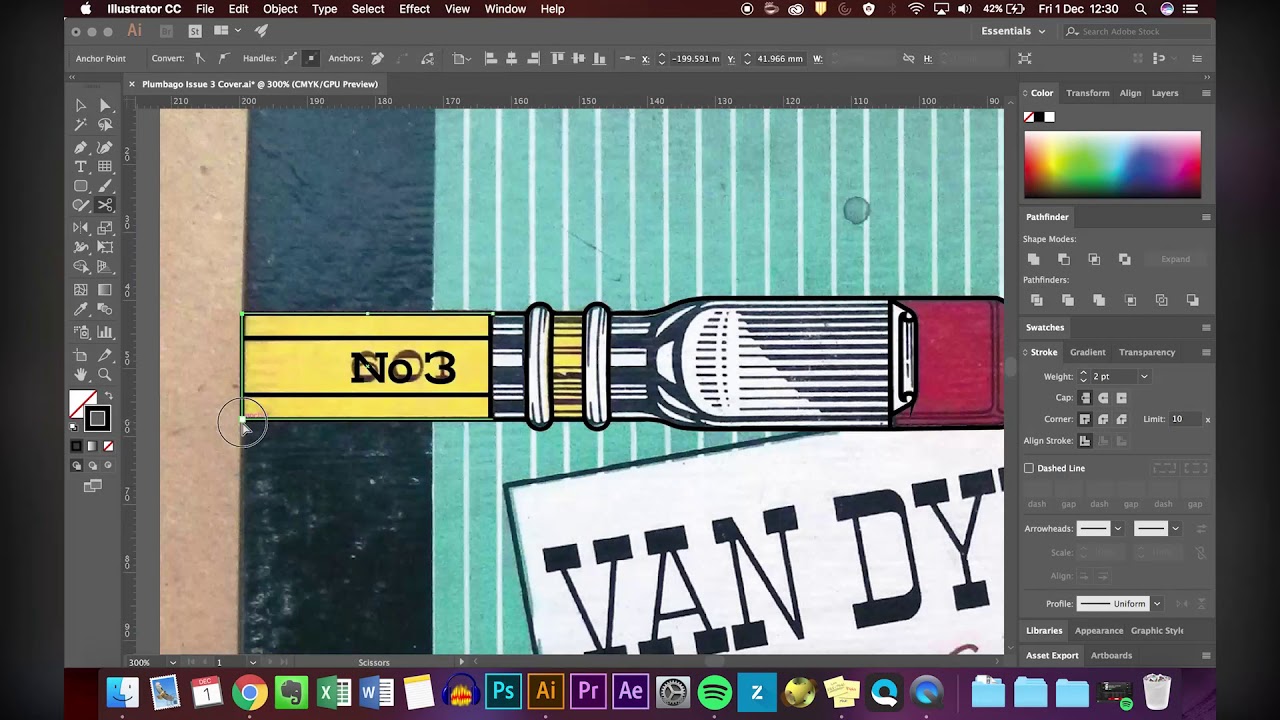The image size is (1280, 720).
Task: Open the Artboards tab
Action: (1111, 656)
